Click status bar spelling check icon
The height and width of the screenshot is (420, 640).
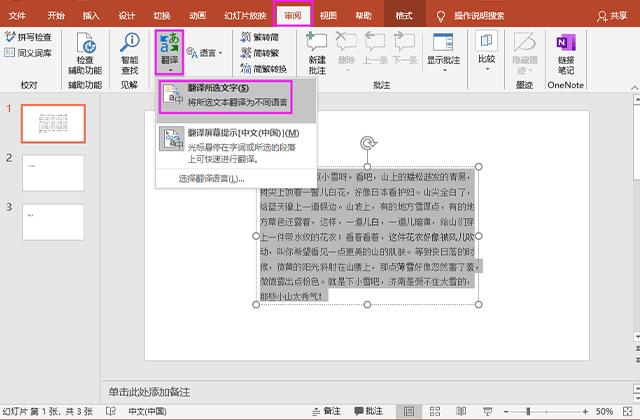tap(111, 411)
